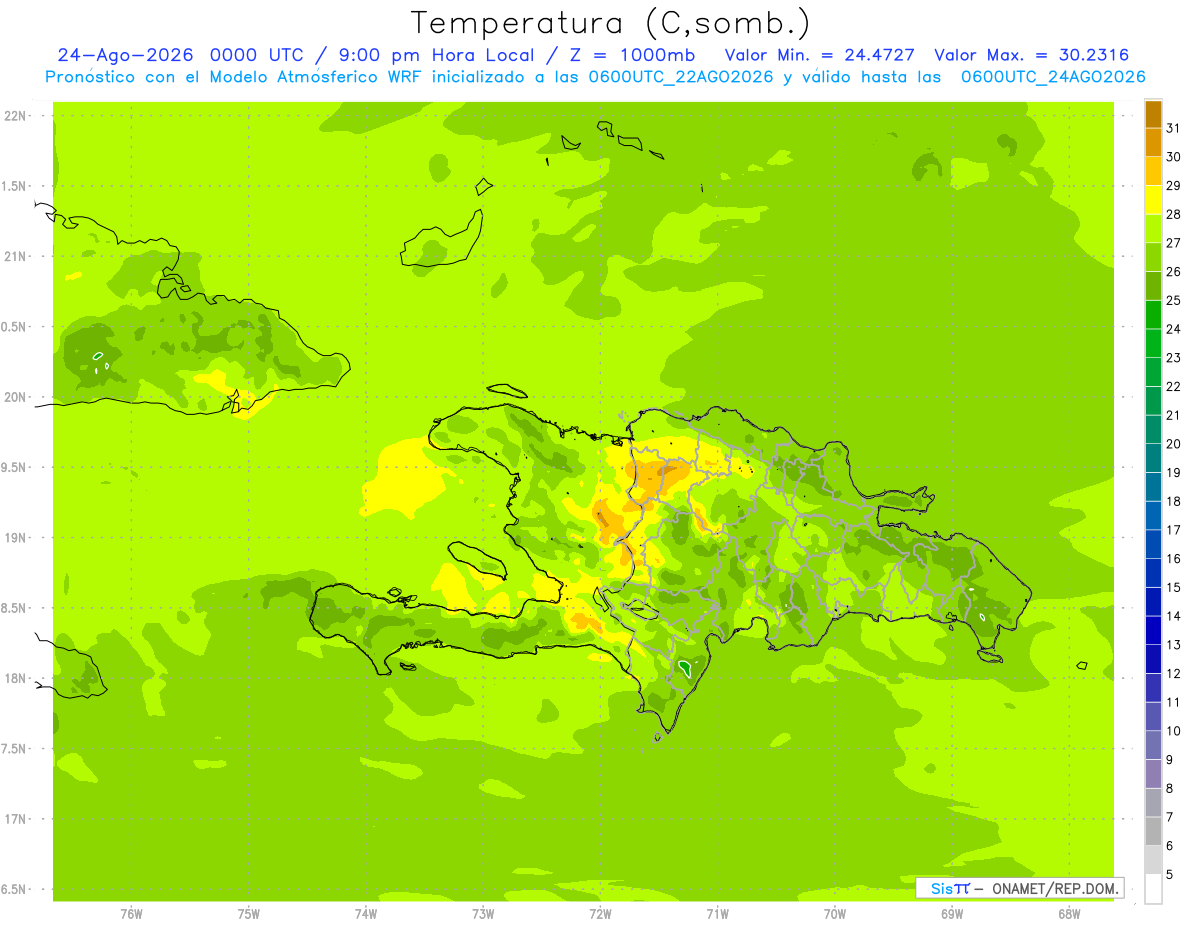Click the 72W longitude axis label
The image size is (1200, 927).
click(x=600, y=914)
